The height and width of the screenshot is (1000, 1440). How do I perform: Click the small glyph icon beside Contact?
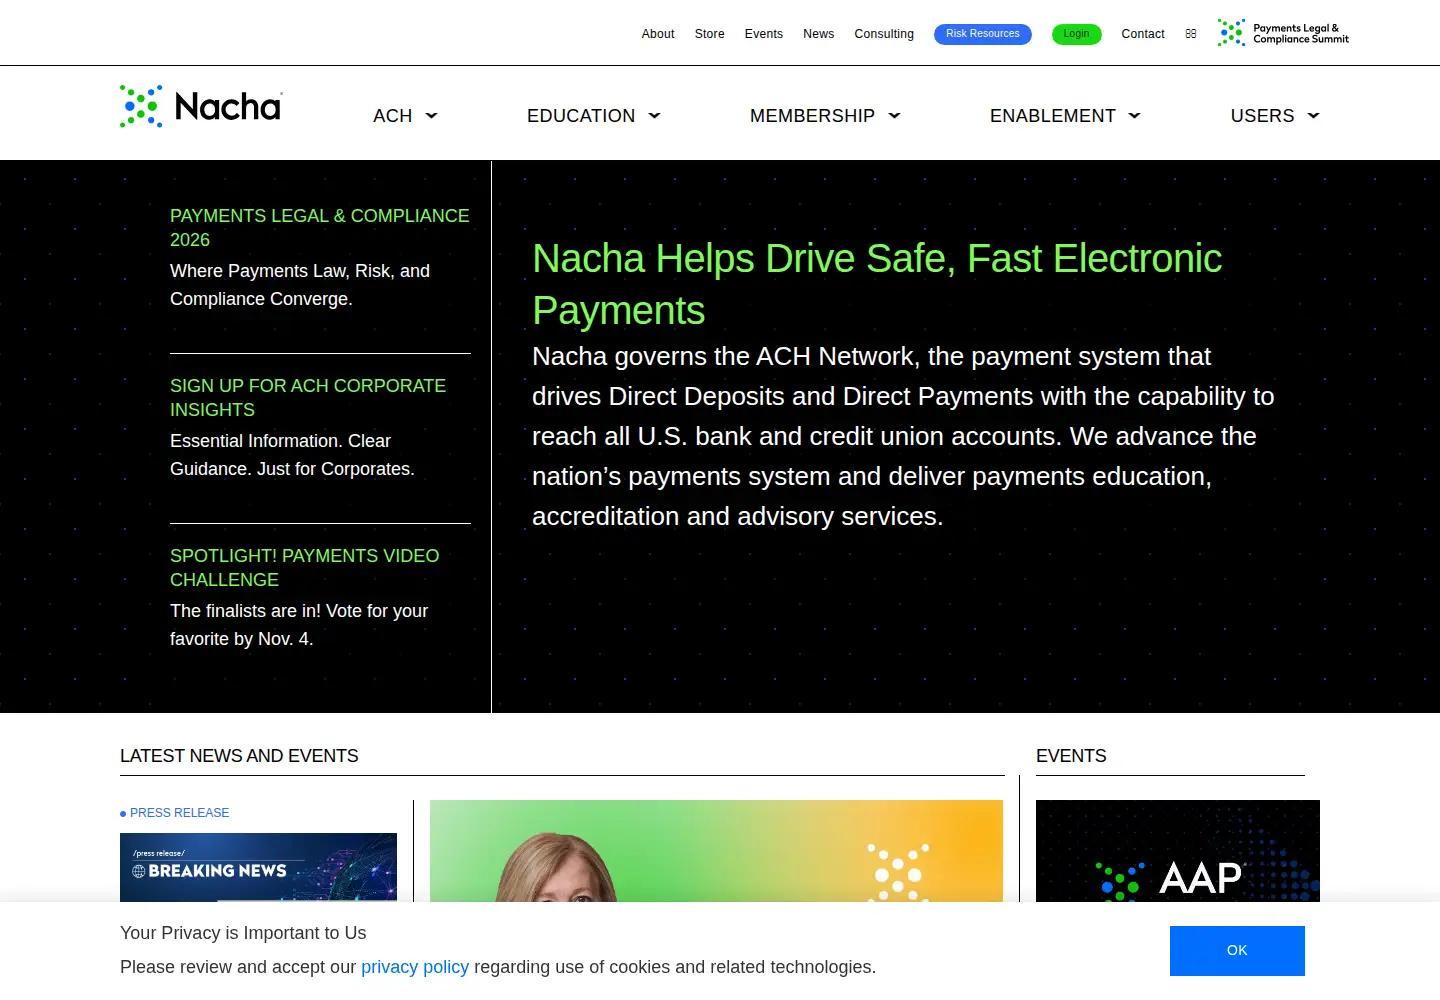[x=1191, y=34]
